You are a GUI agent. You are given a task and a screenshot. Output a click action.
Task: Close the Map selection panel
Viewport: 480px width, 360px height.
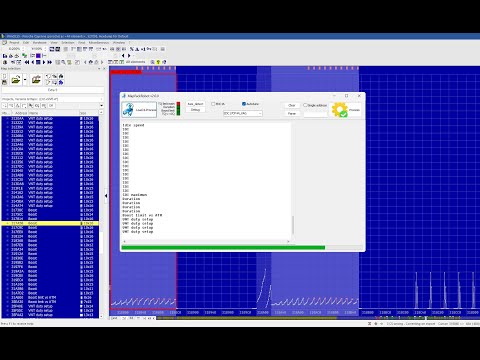pyautogui.click(x=104, y=69)
